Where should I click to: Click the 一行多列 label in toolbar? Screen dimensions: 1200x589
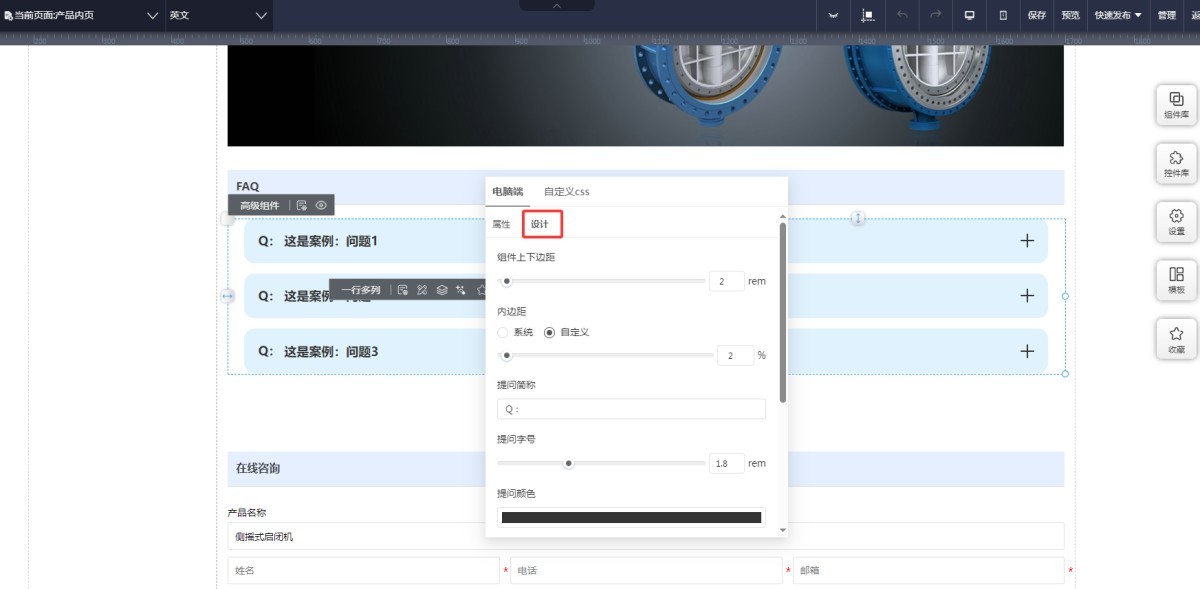point(360,290)
